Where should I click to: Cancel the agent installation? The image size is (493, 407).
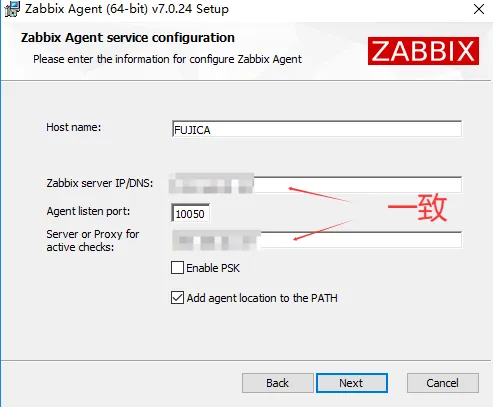(443, 383)
